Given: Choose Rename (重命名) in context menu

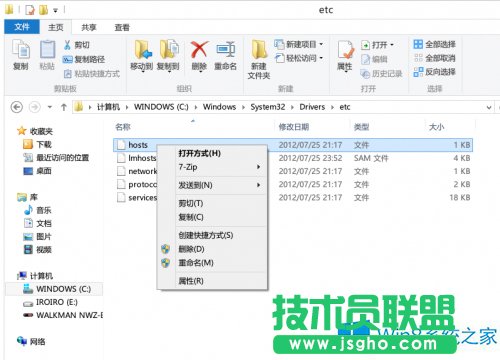Looking at the screenshot, I should click(212, 263).
